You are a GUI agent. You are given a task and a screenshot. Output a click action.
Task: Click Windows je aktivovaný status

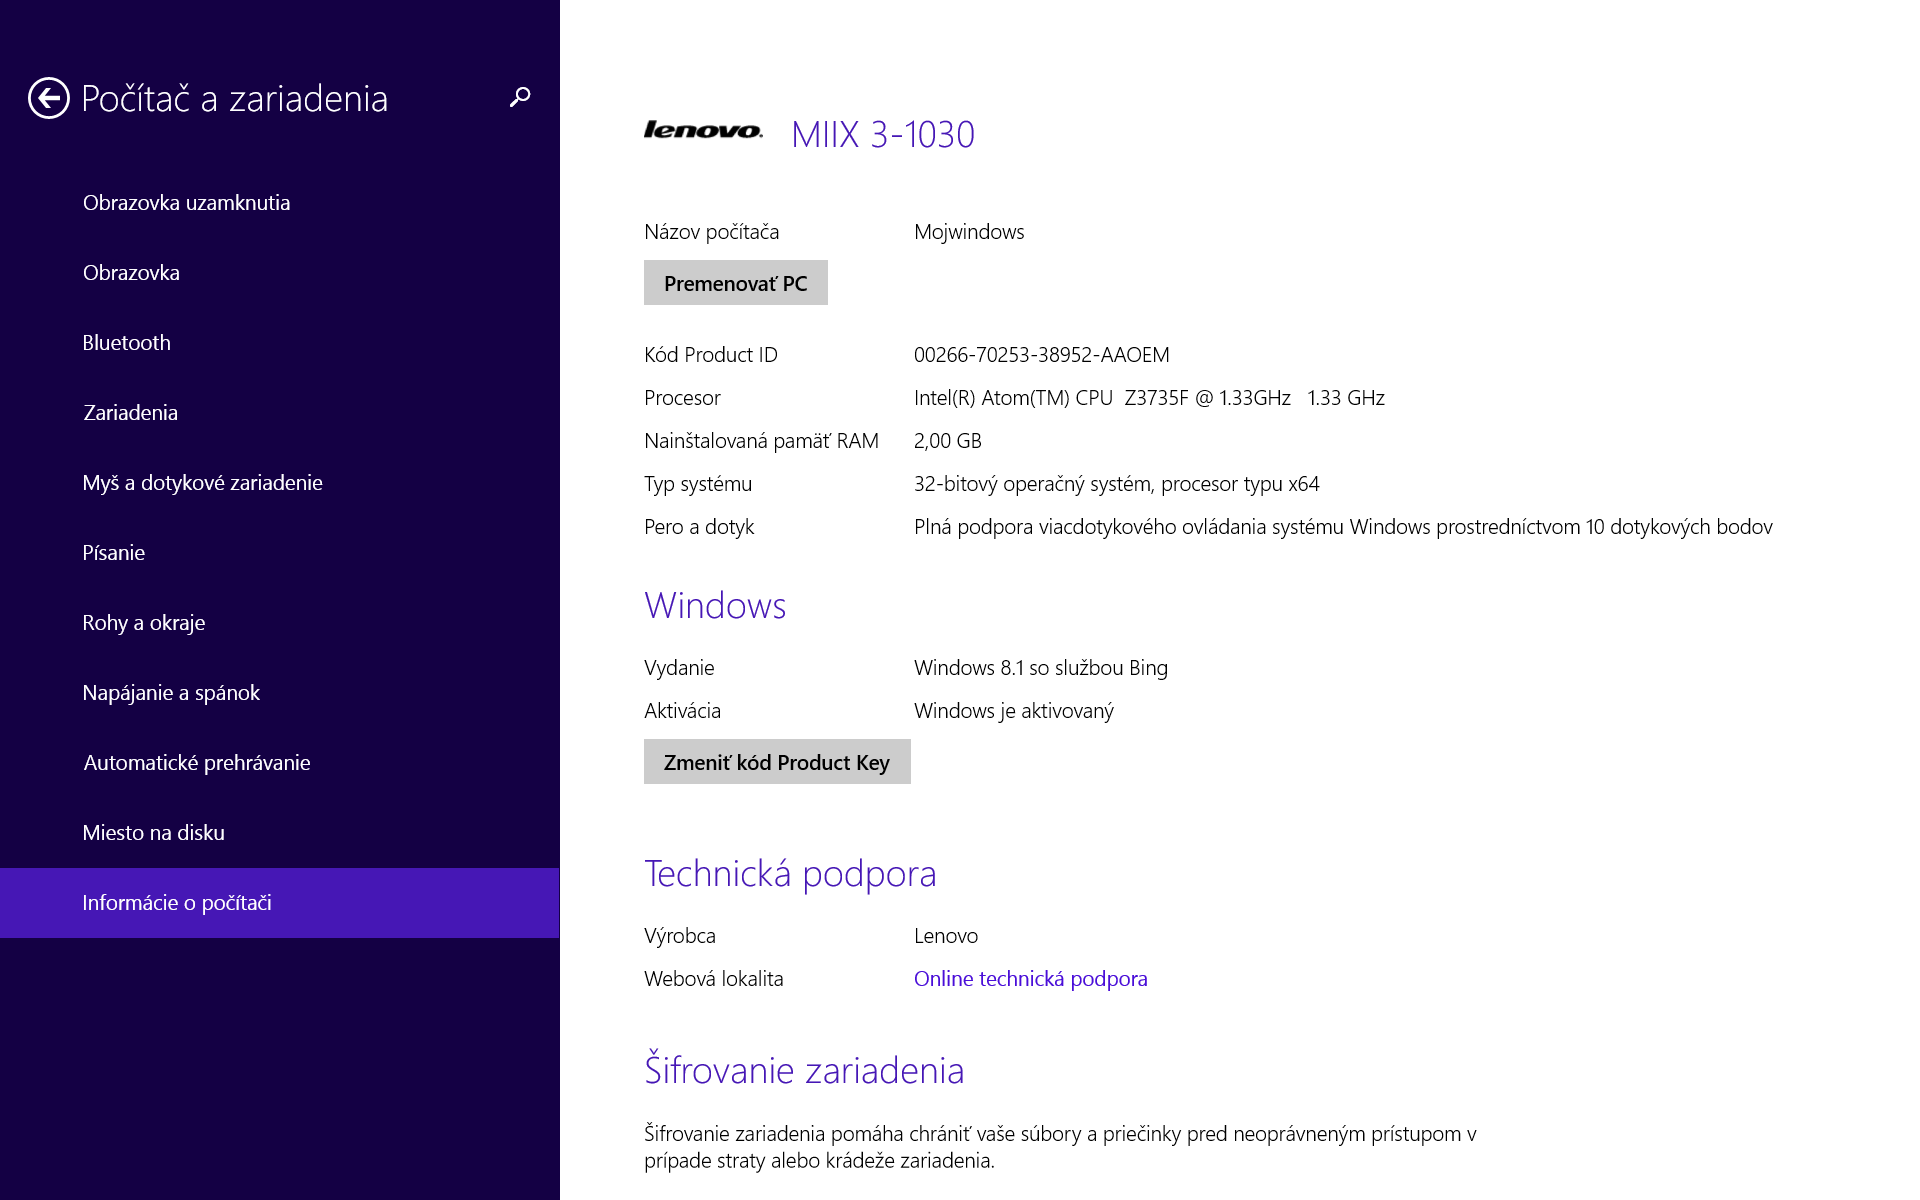[x=1014, y=711]
